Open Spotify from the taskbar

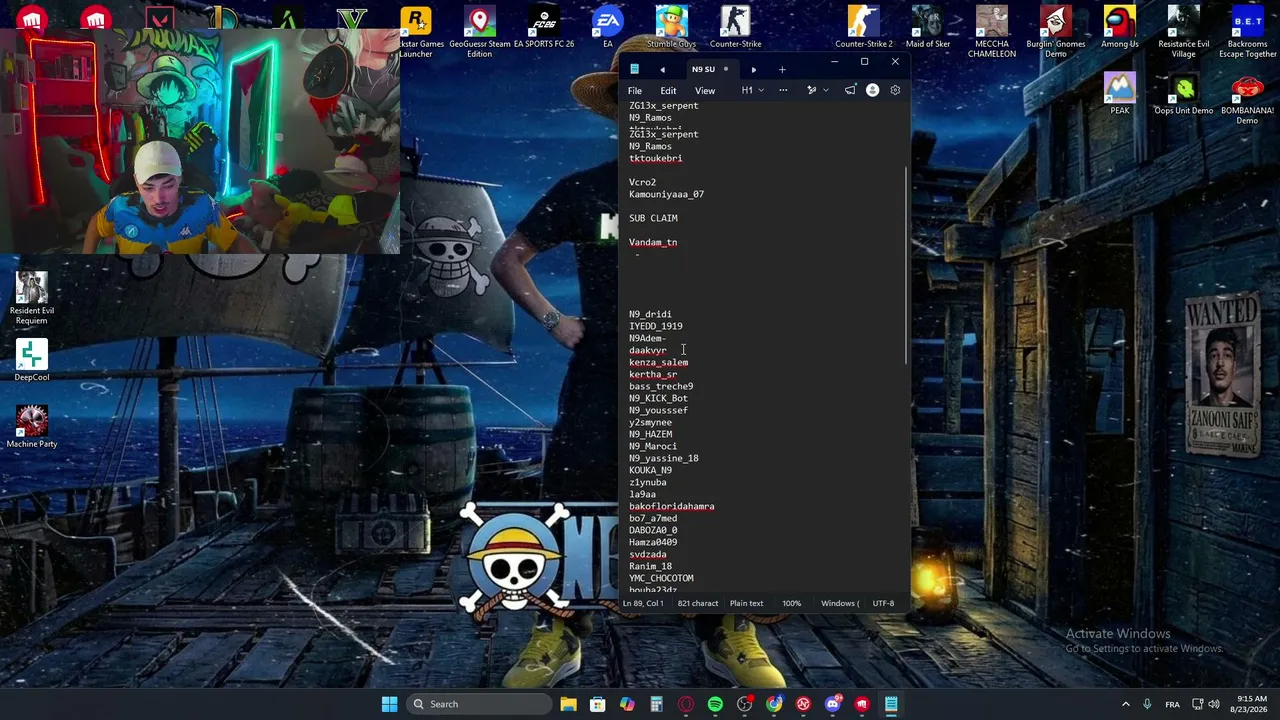(715, 704)
